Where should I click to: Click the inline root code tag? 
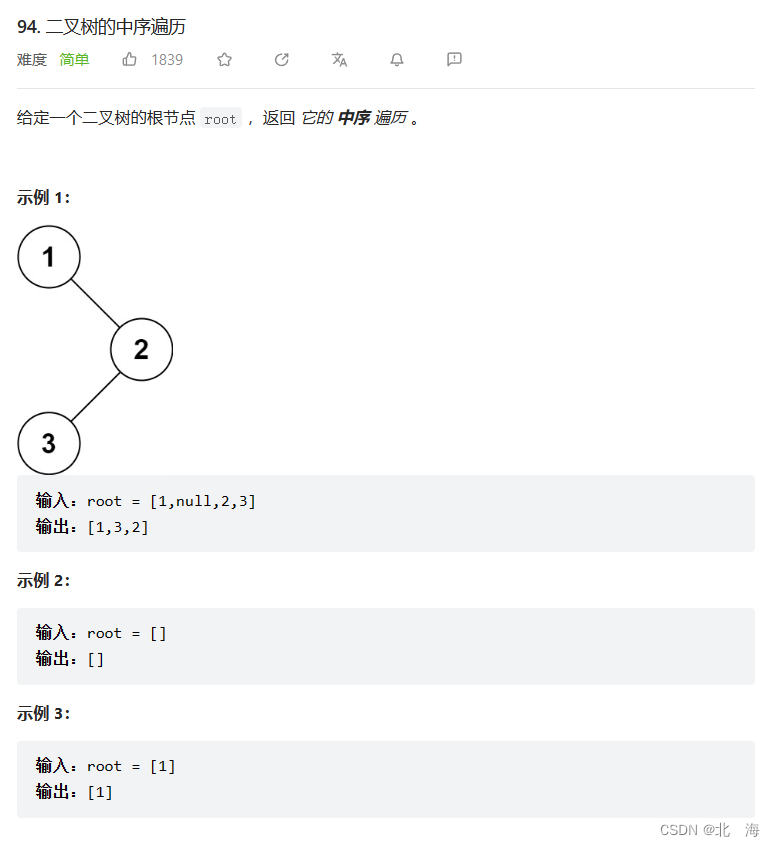click(220, 118)
